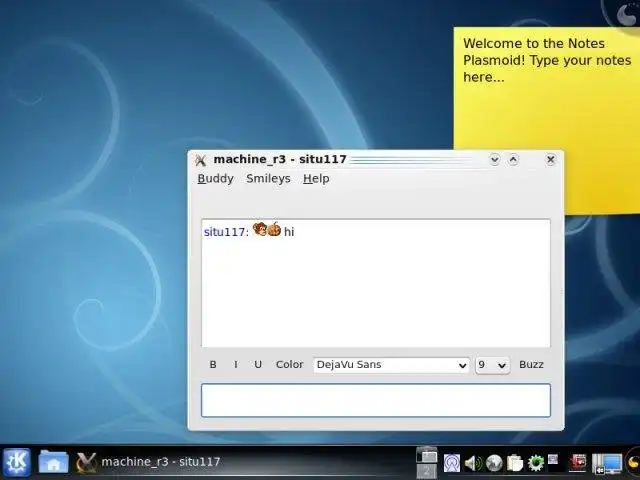Screen dimensions: 640x480
Task: Switch to virtual desktop 2 in pager
Action: click(x=427, y=471)
